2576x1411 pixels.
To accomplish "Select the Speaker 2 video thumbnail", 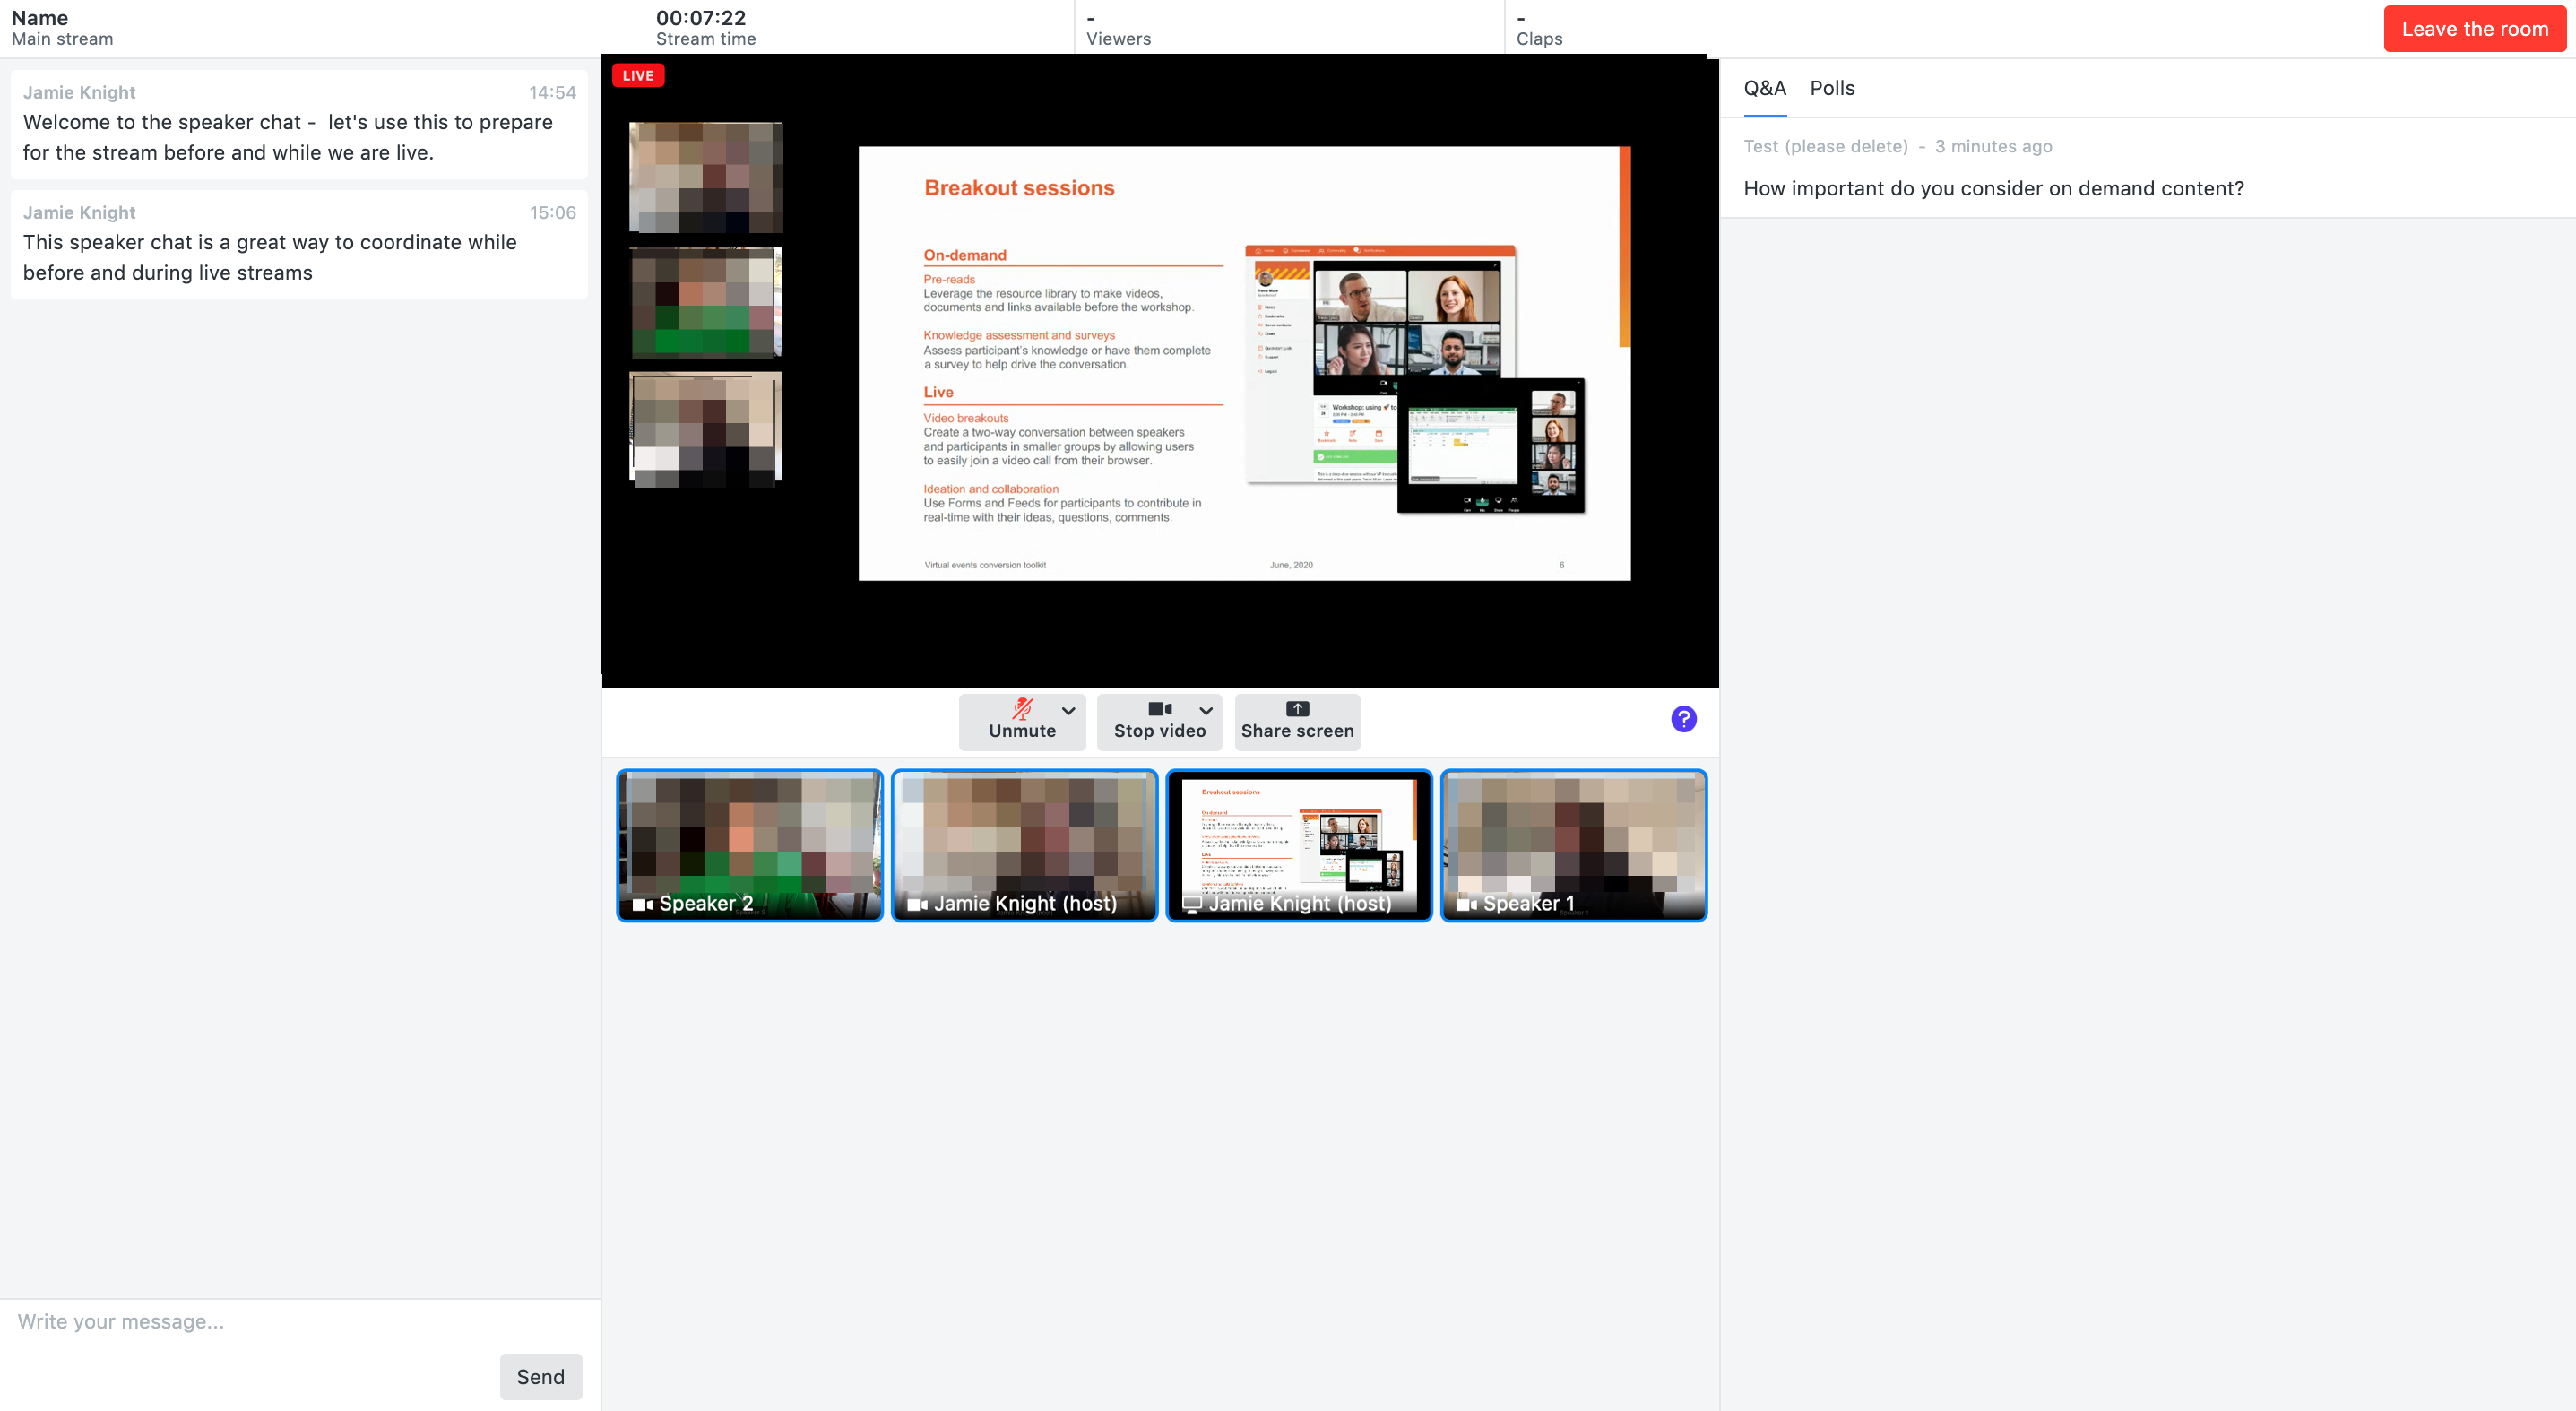I will click(x=749, y=845).
